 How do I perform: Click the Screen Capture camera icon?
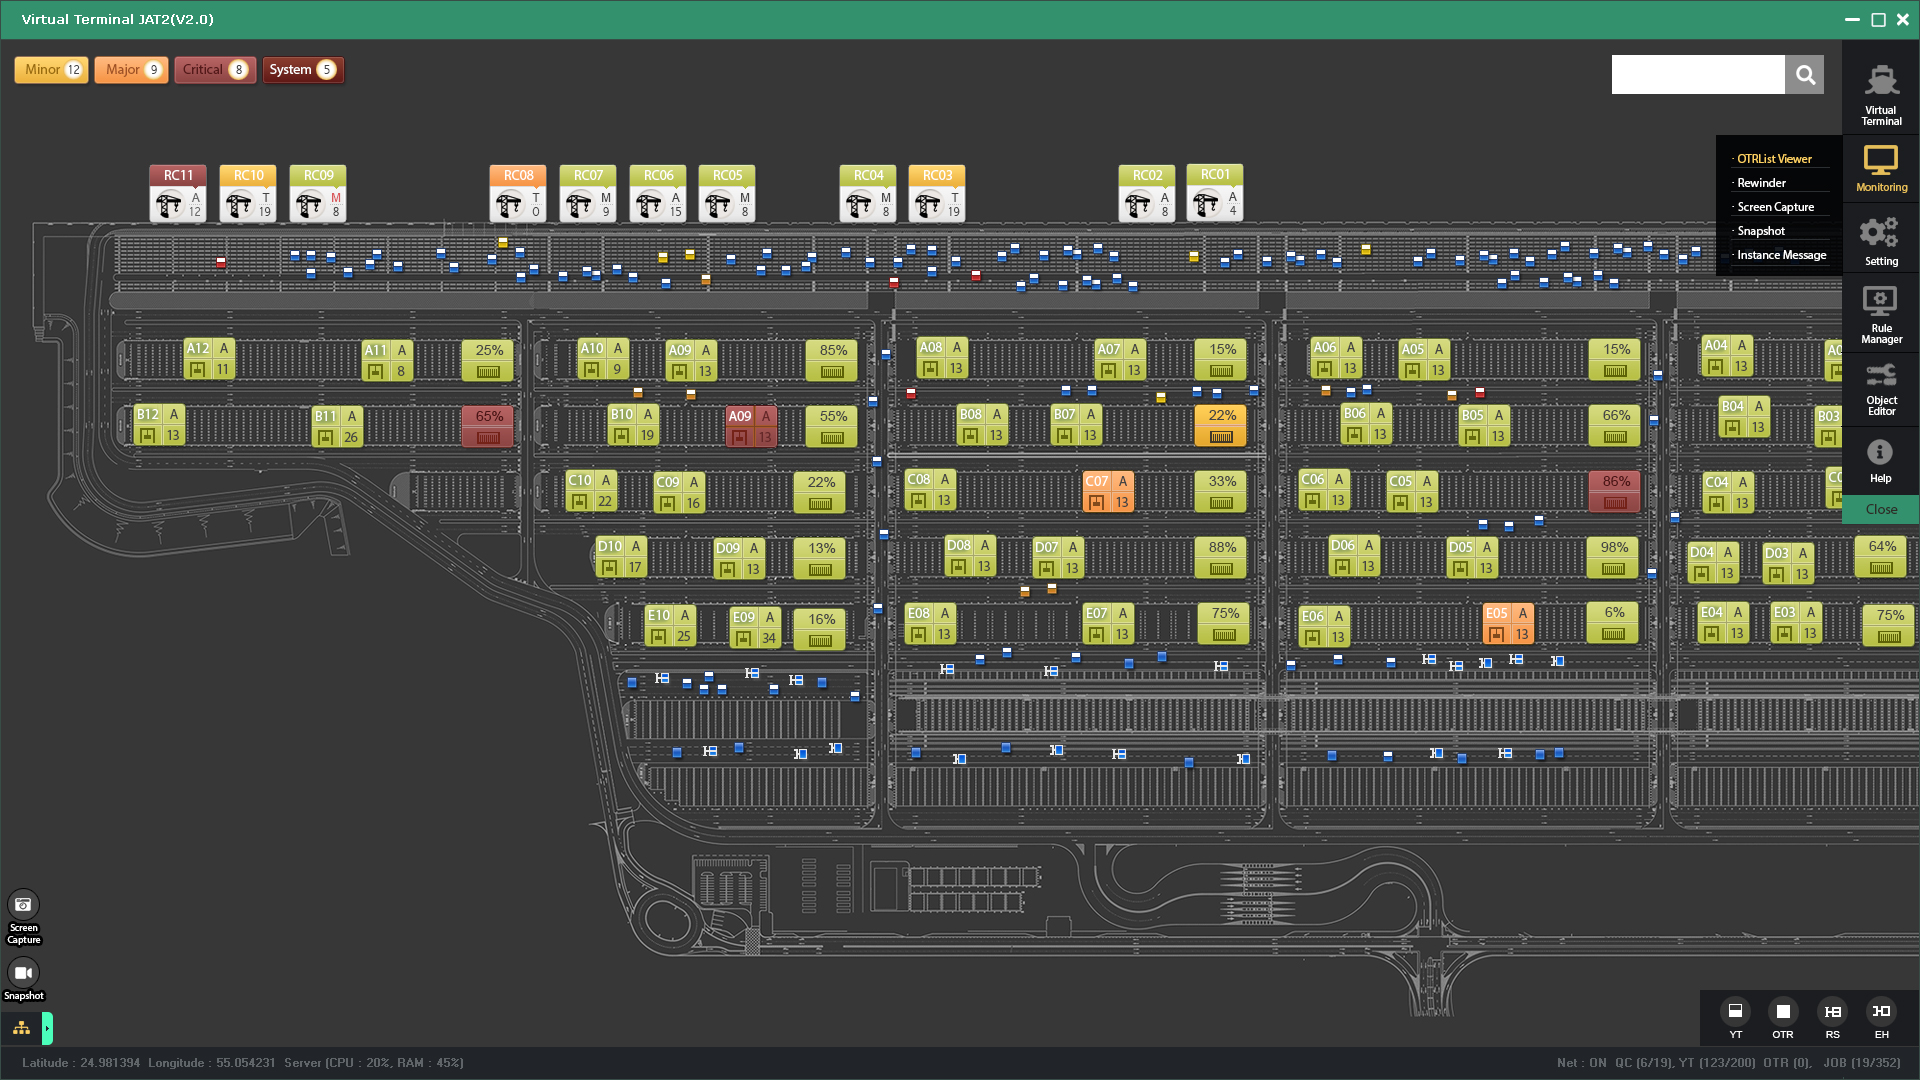[x=23, y=906]
